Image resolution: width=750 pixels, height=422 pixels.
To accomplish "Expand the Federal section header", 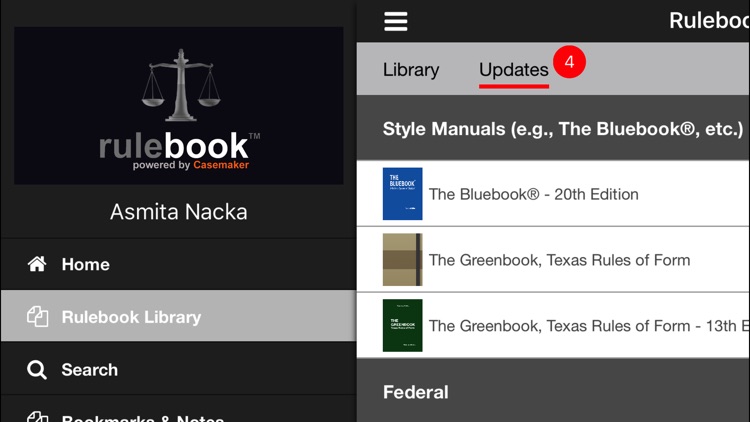I will point(553,390).
